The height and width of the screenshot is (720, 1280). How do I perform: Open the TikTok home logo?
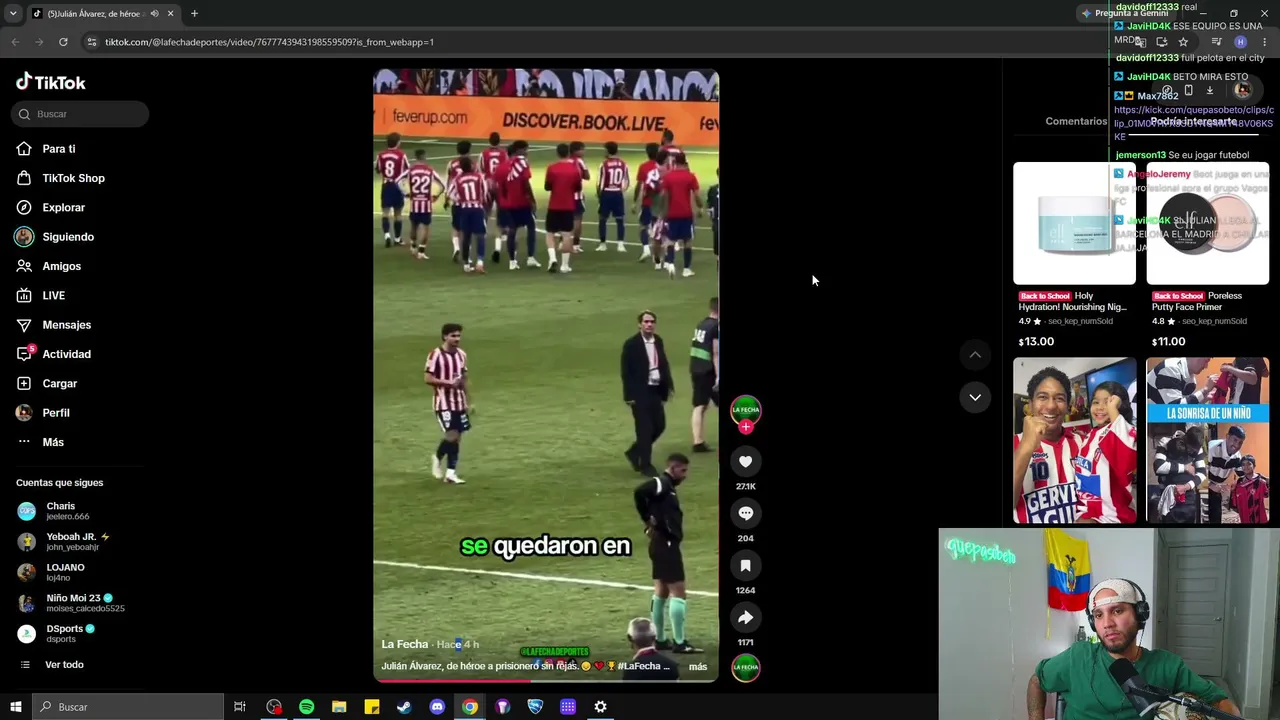[51, 82]
